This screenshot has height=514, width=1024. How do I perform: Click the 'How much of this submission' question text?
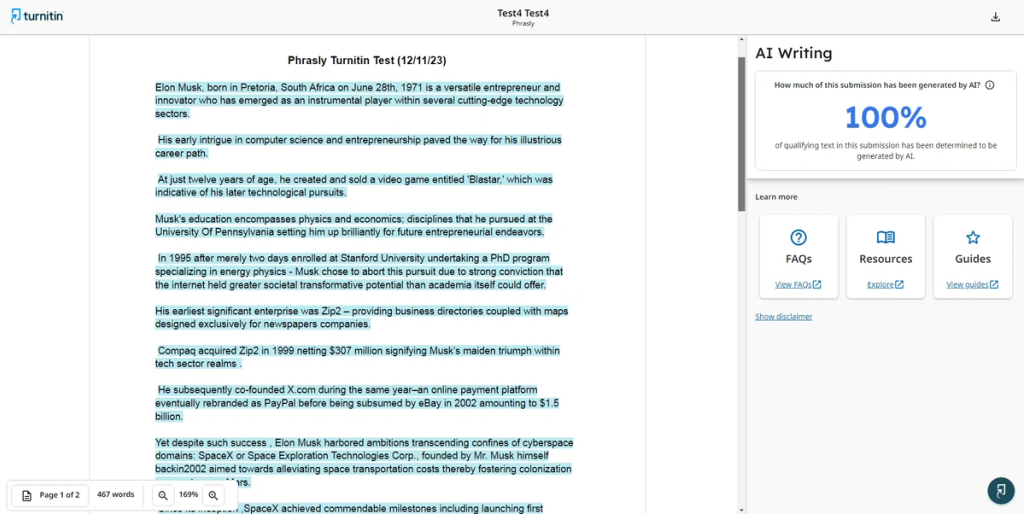(877, 85)
